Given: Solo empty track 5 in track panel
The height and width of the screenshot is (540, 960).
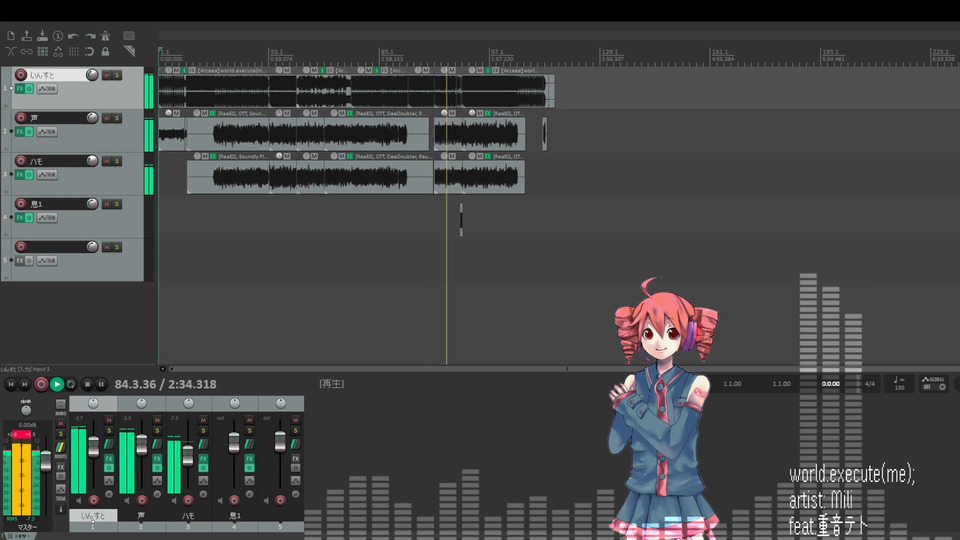Looking at the screenshot, I should point(117,247).
